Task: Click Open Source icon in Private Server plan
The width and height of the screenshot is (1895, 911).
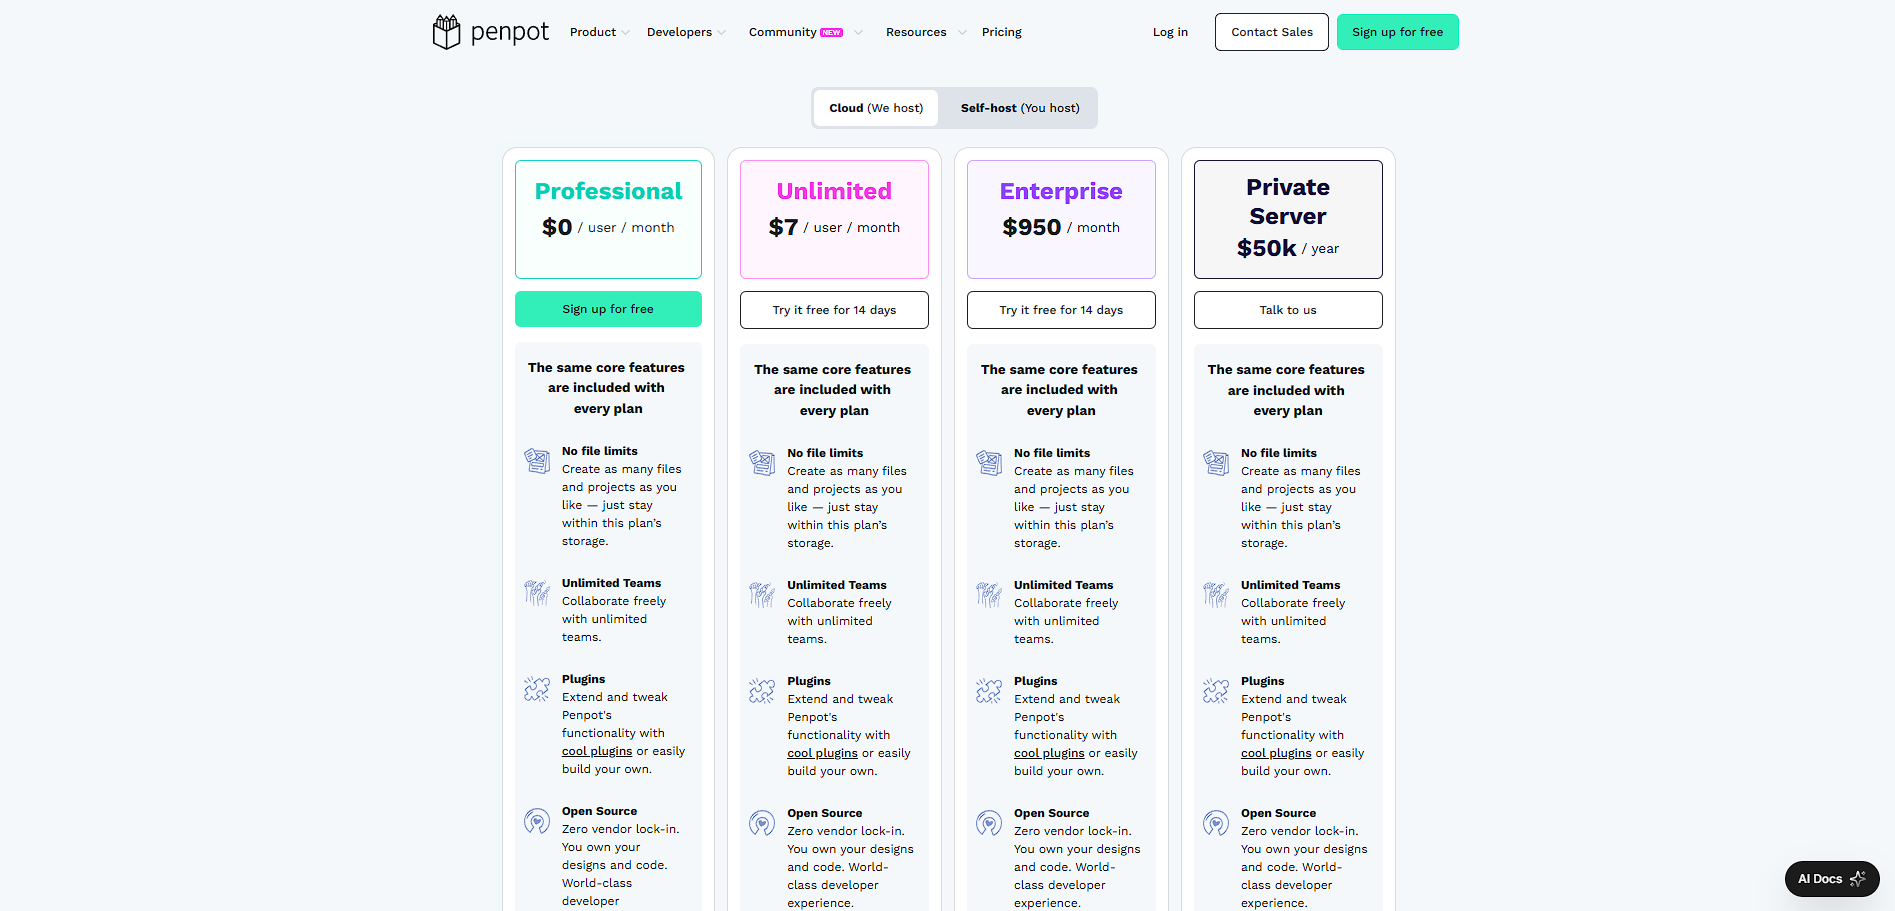Action: 1216,823
